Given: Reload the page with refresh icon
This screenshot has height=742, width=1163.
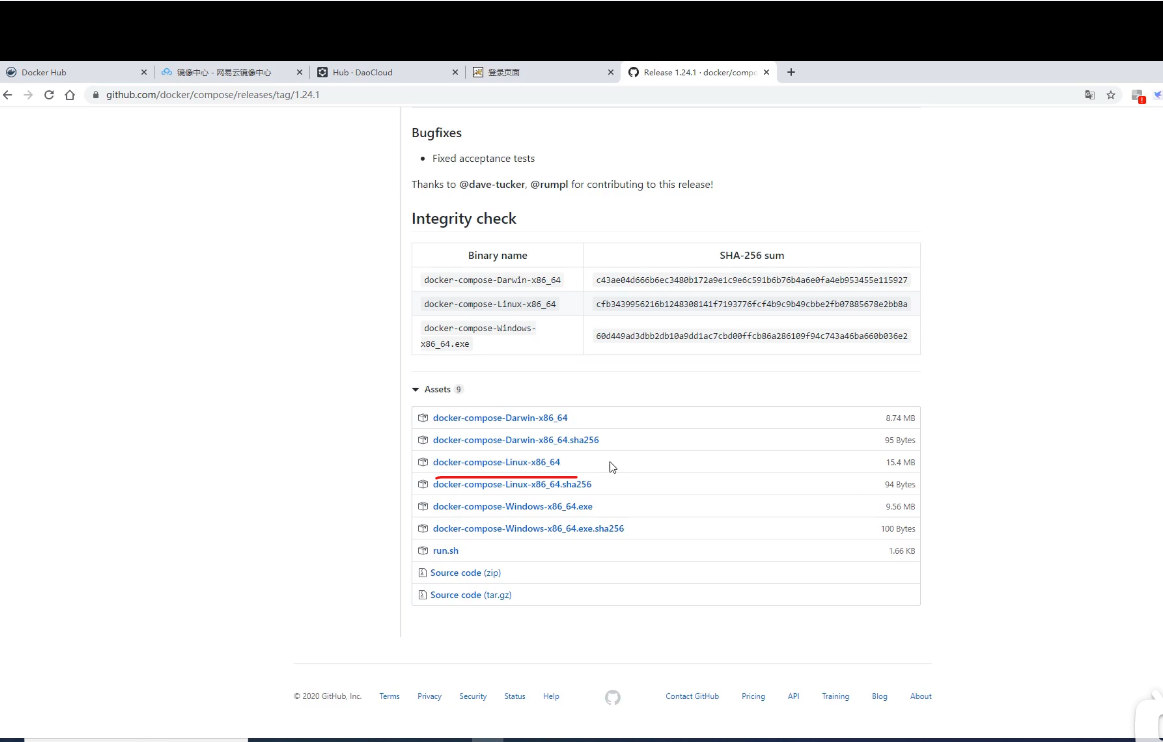Looking at the screenshot, I should pyautogui.click(x=49, y=95).
